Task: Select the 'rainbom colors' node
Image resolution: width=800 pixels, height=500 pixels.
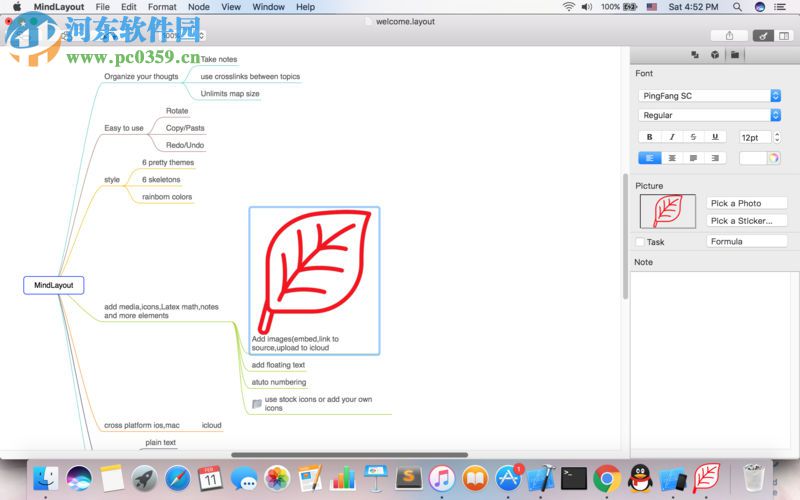Action: (167, 197)
